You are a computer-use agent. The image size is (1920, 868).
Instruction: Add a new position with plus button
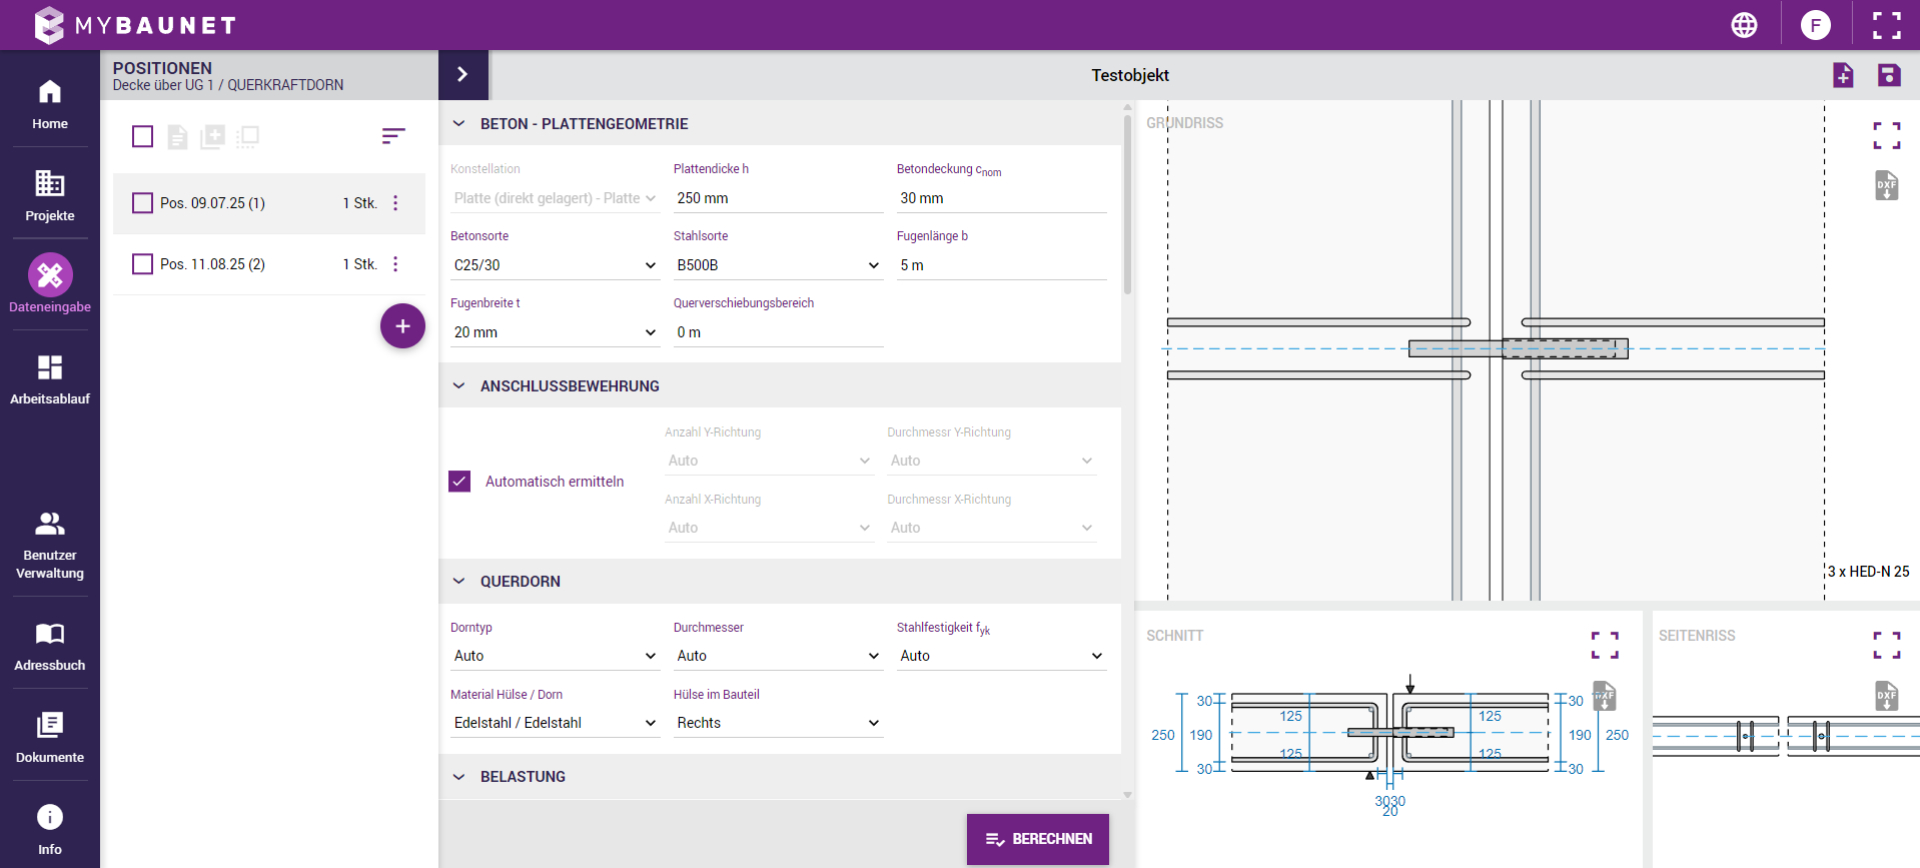402,326
